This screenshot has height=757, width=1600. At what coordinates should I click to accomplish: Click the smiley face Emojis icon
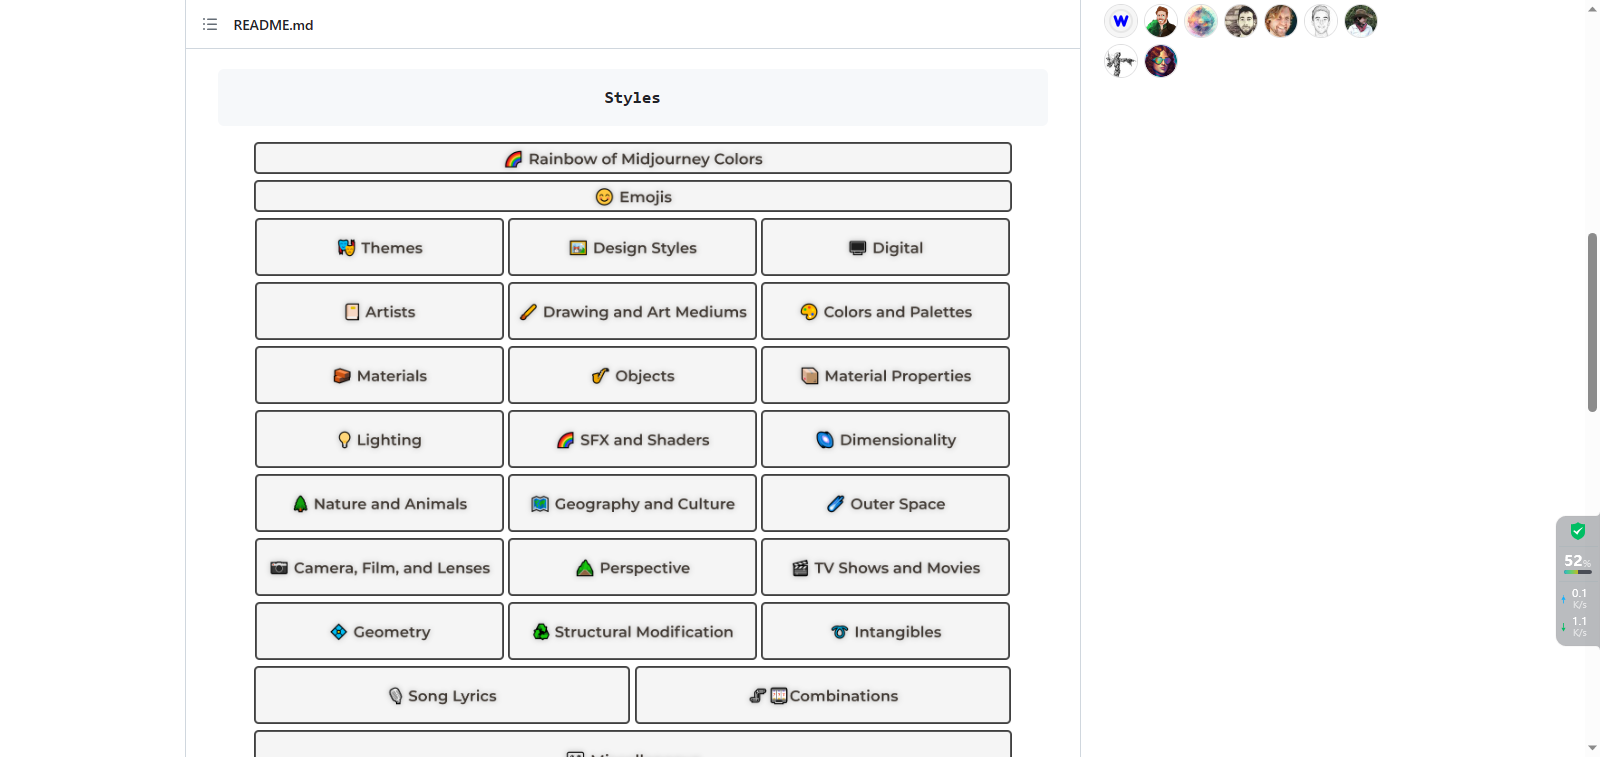tap(604, 197)
